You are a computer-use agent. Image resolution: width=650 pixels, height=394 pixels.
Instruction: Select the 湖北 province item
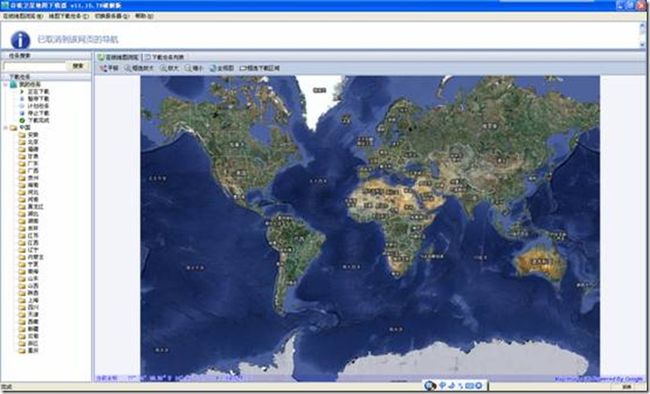pyautogui.click(x=33, y=214)
